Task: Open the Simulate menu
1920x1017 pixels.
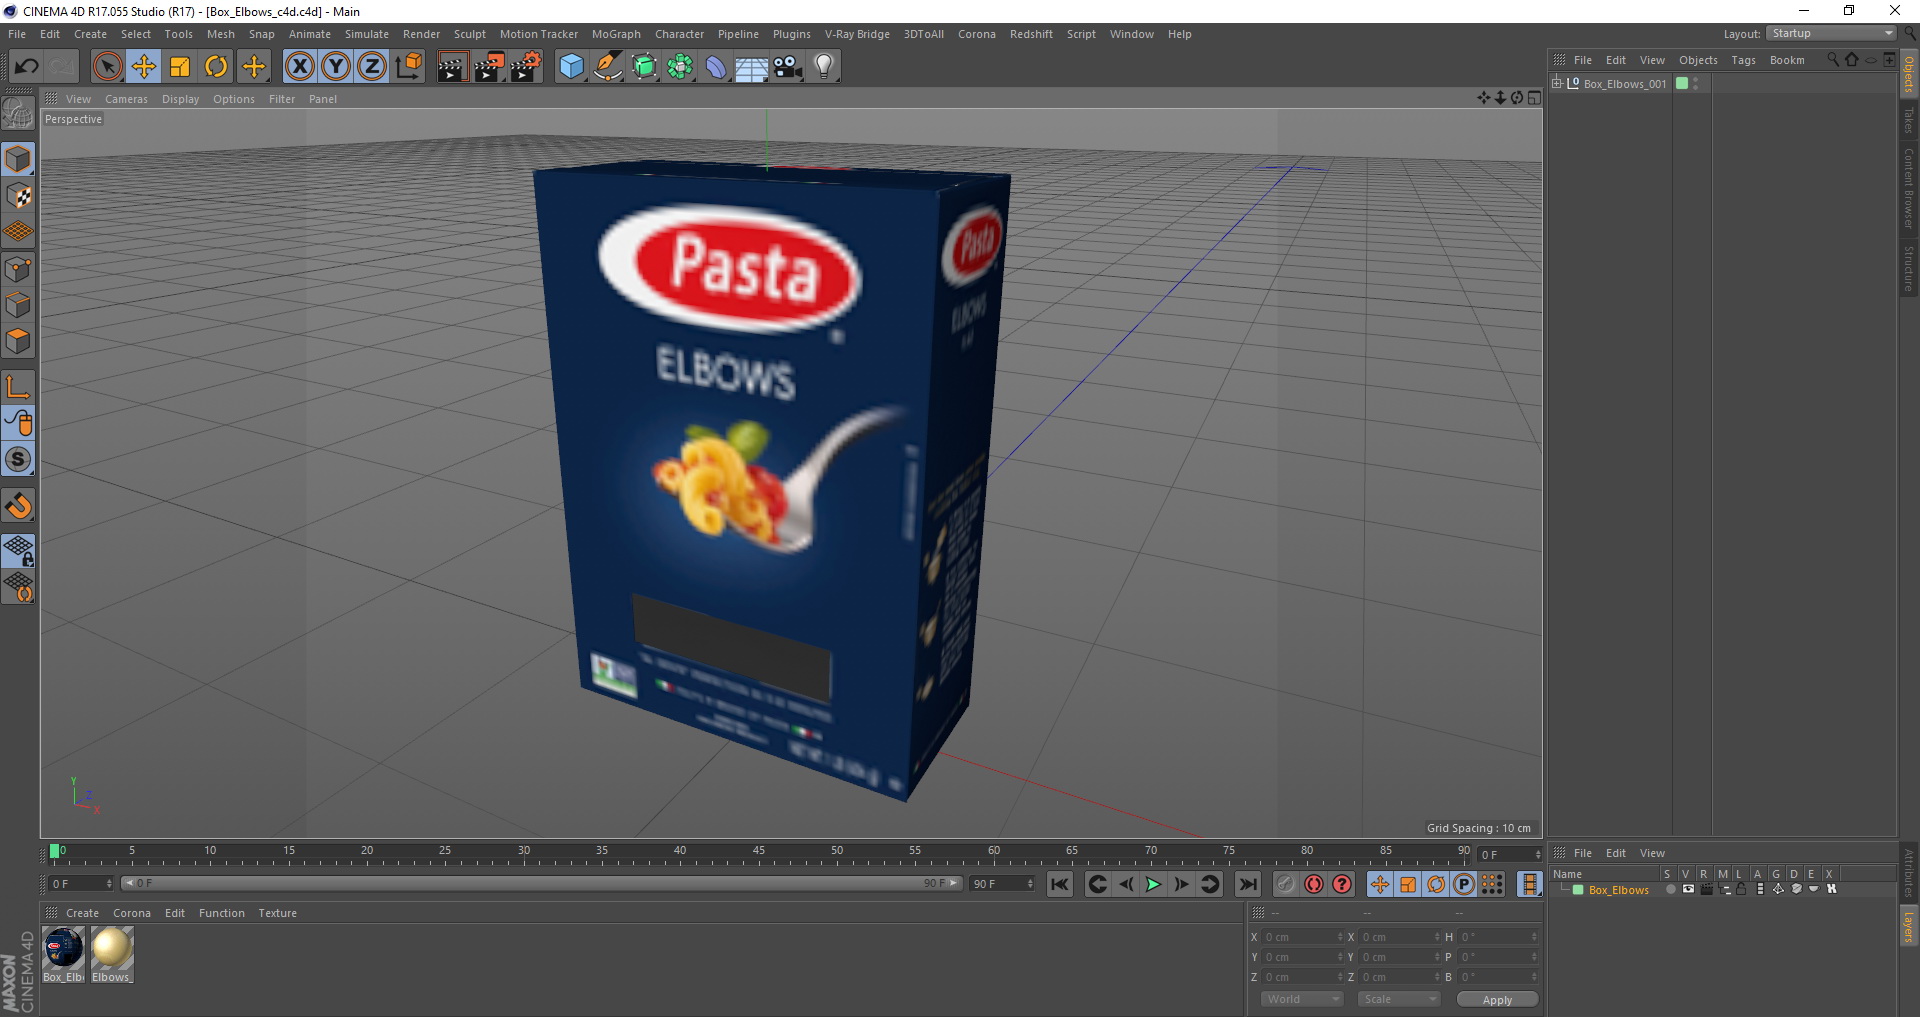Action: (367, 34)
